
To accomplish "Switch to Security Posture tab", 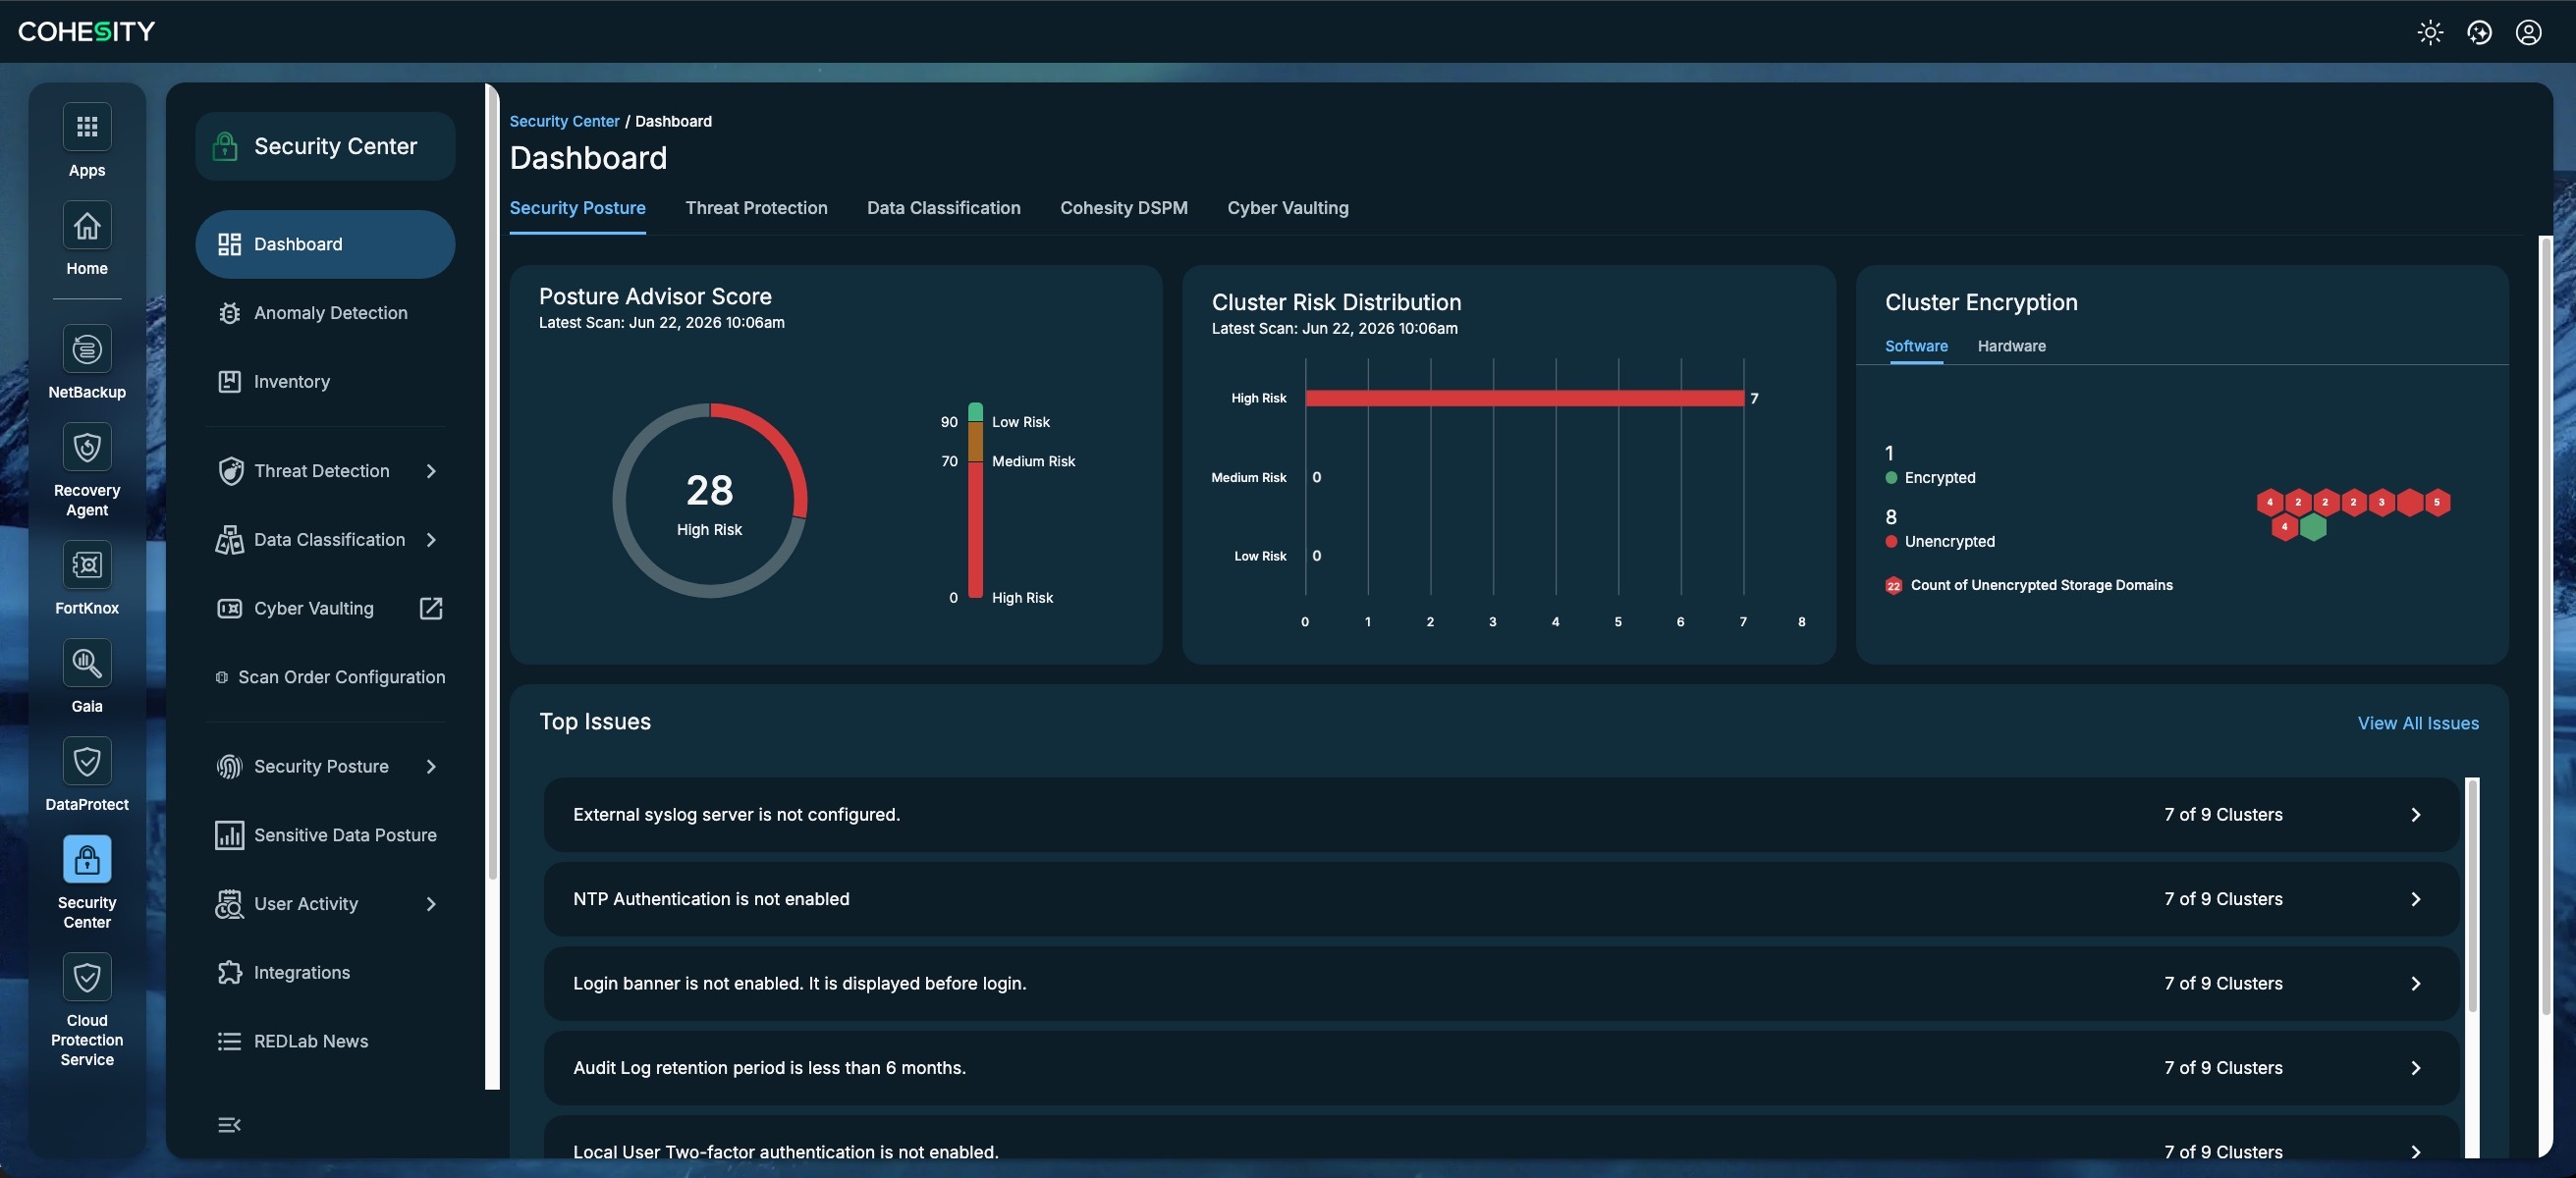I will [x=577, y=208].
